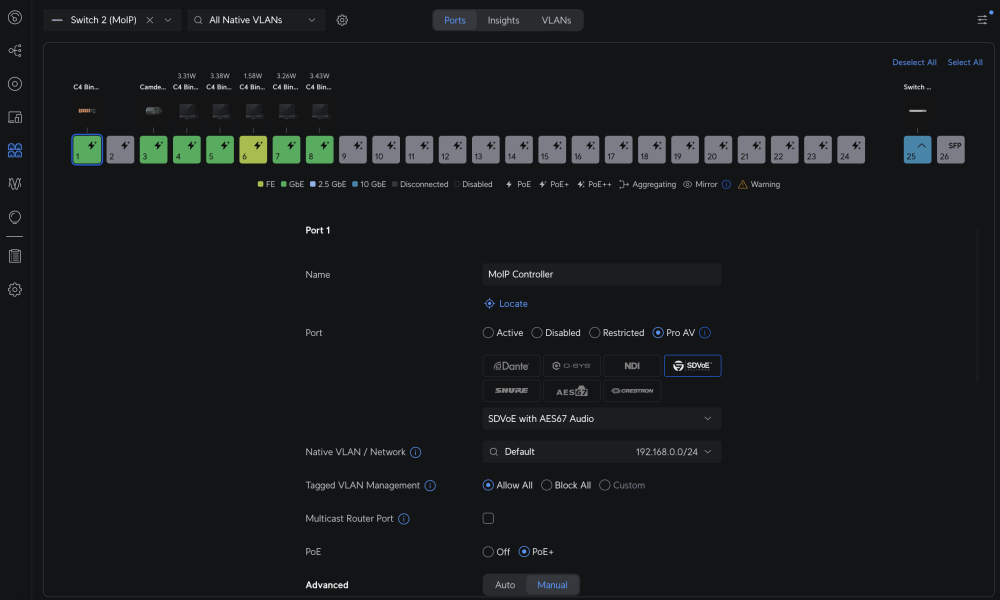The image size is (1000, 600).
Task: Click the Locate link
Action: point(506,304)
